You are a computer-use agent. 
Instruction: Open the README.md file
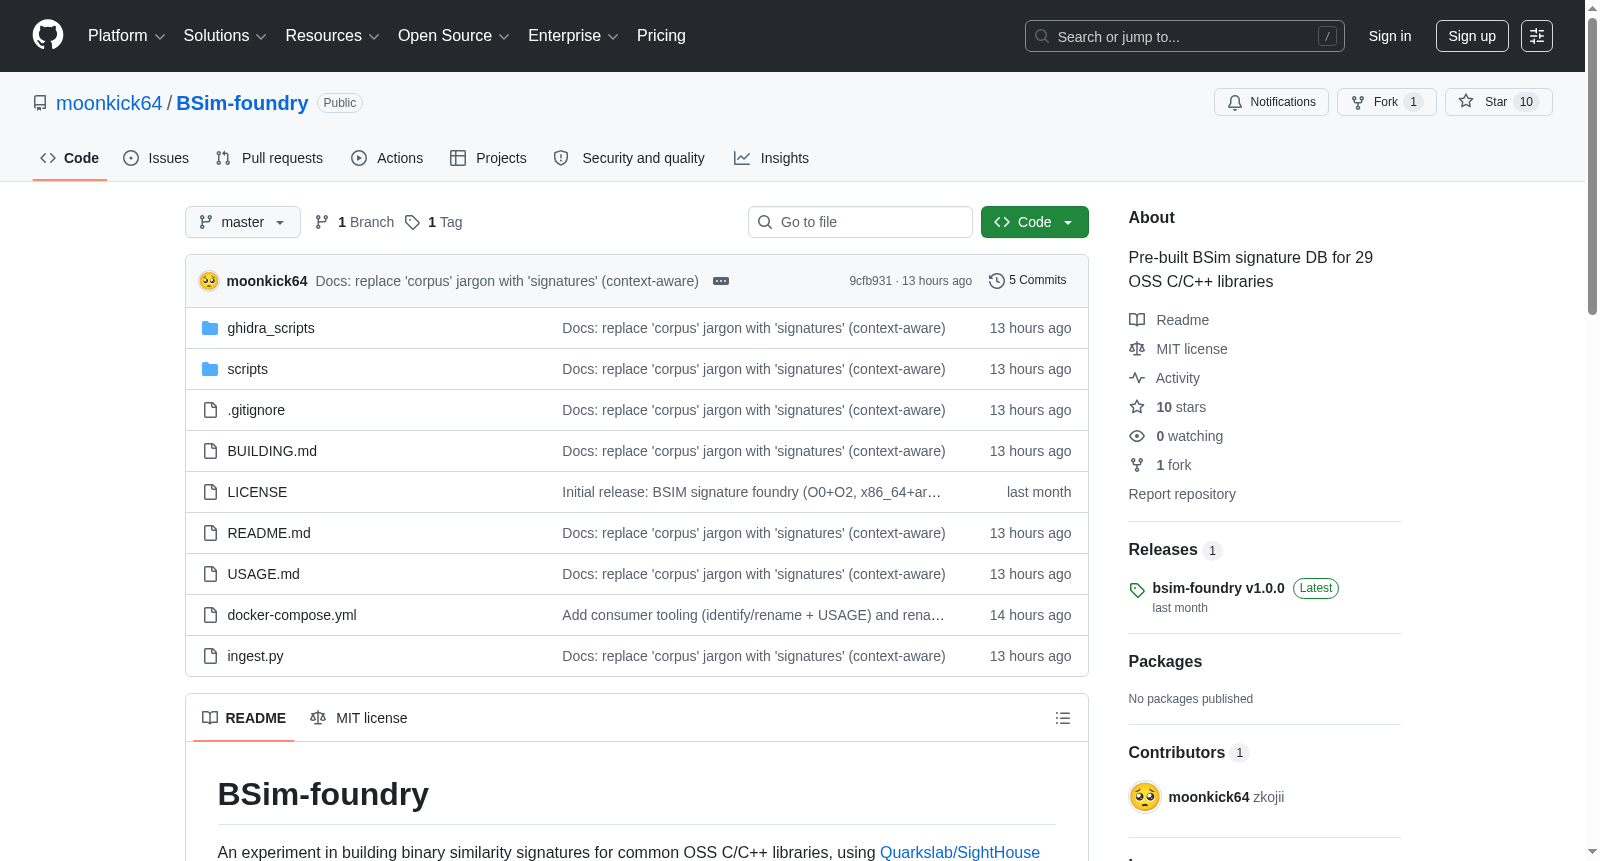tap(269, 533)
